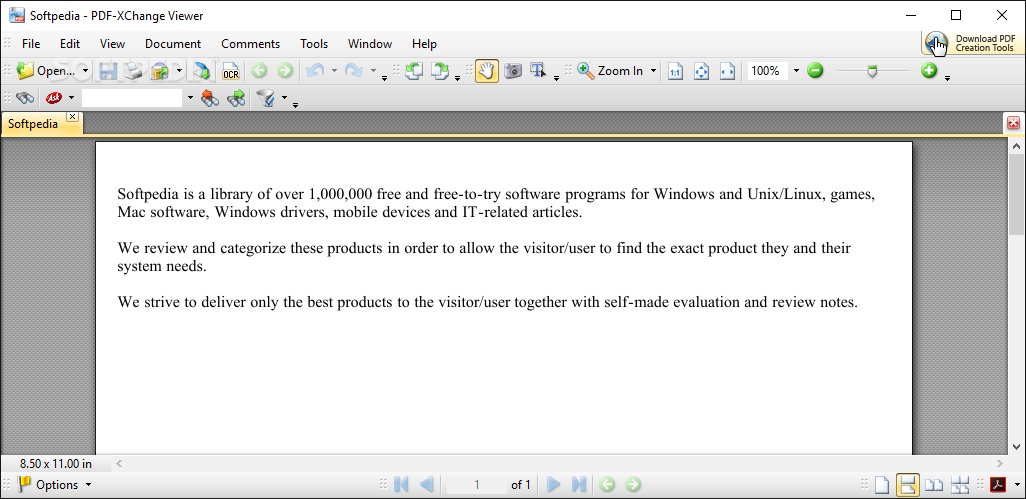Print the document using the printer icon

click(134, 71)
